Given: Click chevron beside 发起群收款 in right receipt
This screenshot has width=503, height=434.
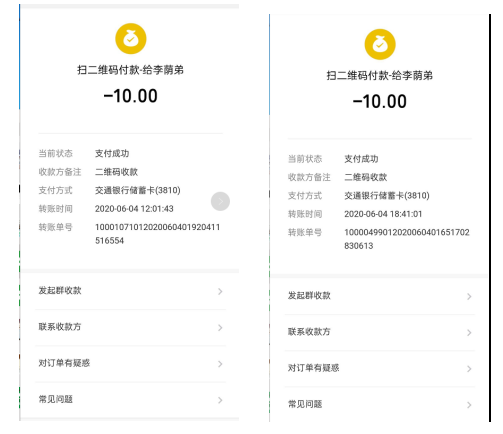Looking at the screenshot, I should pyautogui.click(x=469, y=297).
